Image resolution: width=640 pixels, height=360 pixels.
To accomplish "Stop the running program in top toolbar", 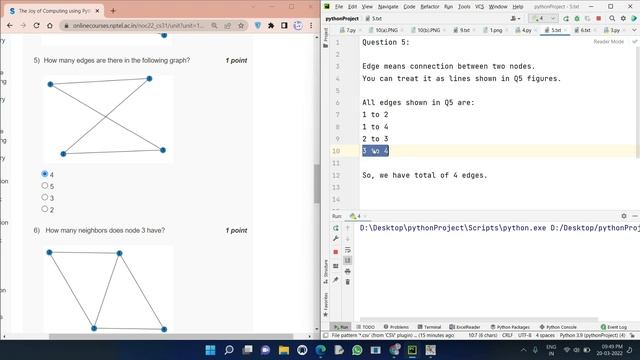I will coord(598,18).
